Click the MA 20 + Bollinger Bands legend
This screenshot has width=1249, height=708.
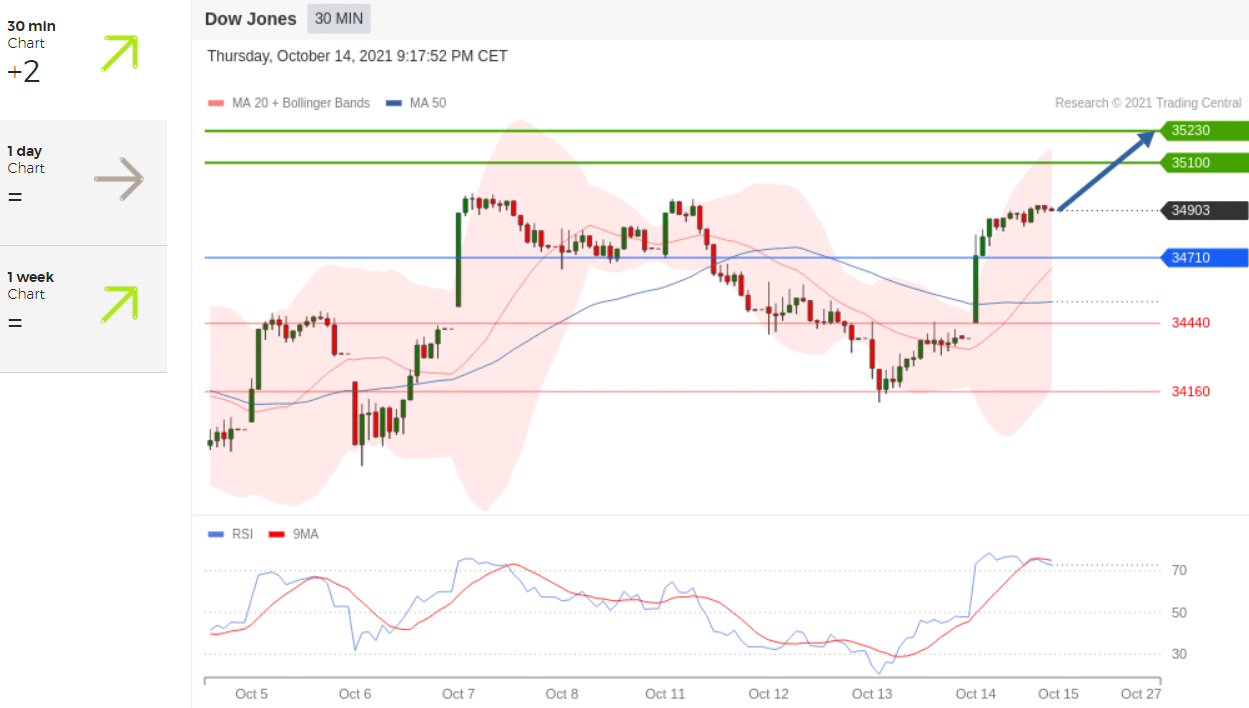click(x=289, y=103)
